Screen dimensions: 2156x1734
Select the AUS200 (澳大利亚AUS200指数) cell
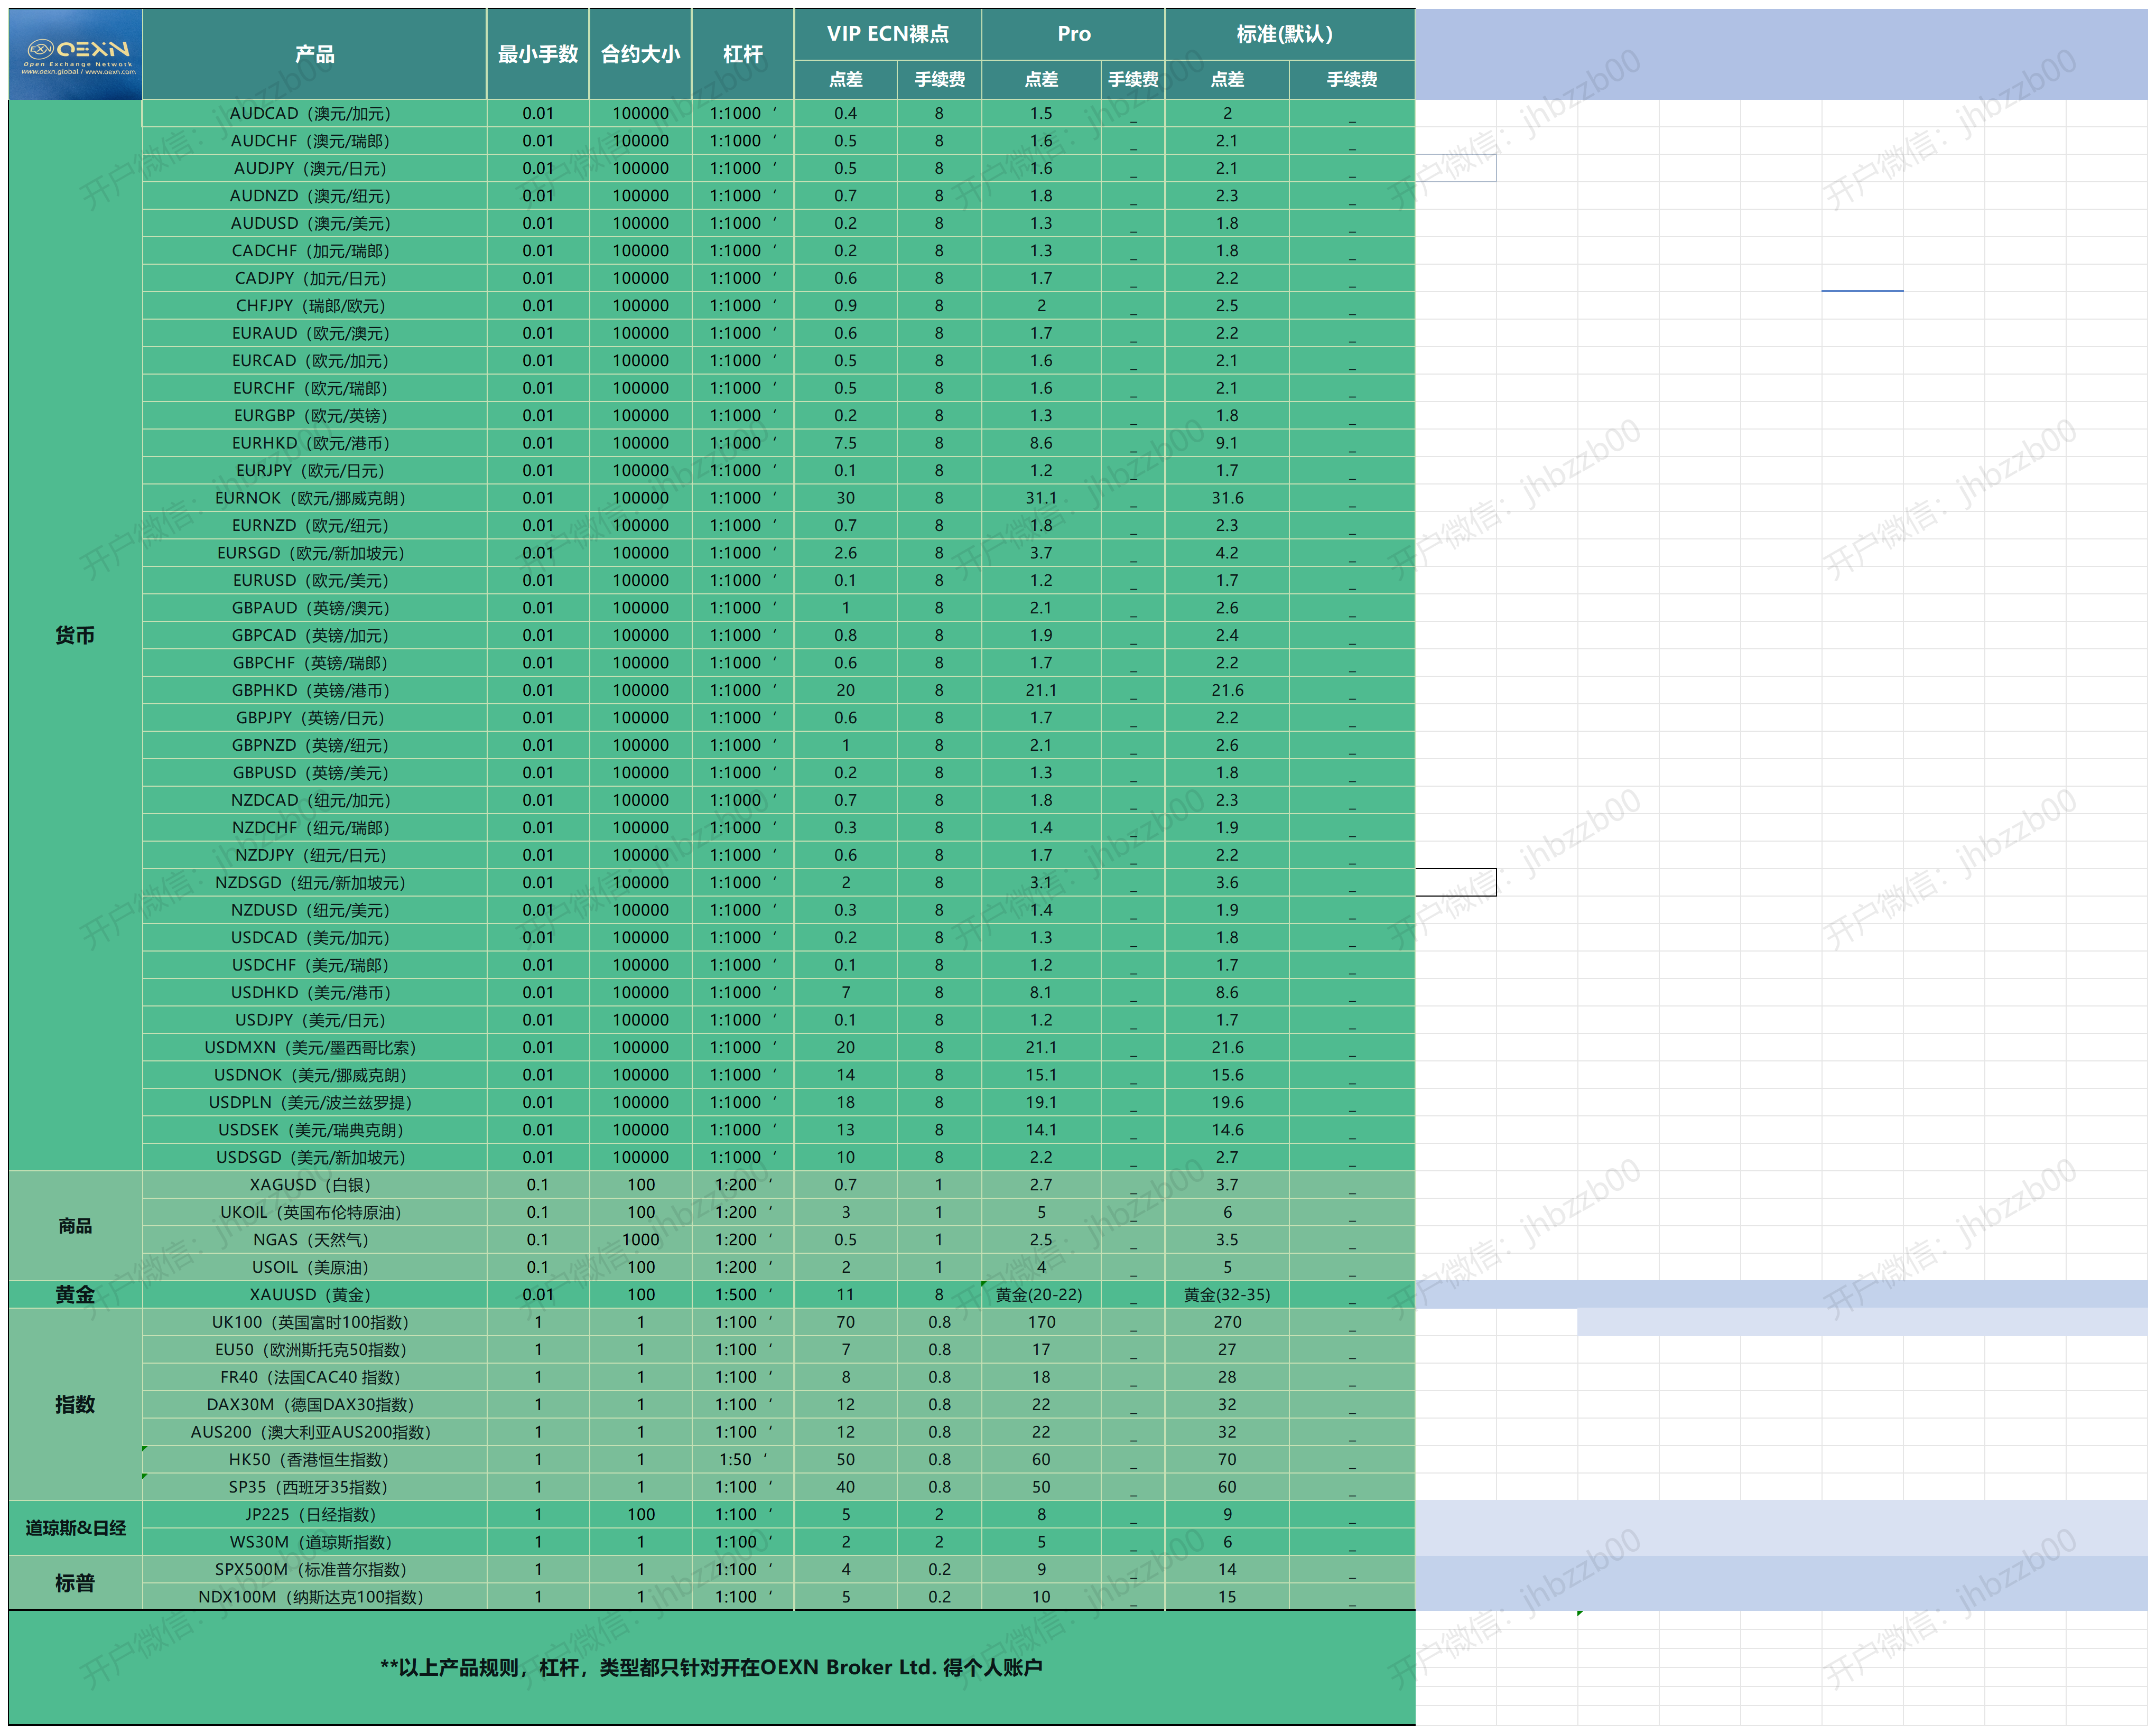314,1432
